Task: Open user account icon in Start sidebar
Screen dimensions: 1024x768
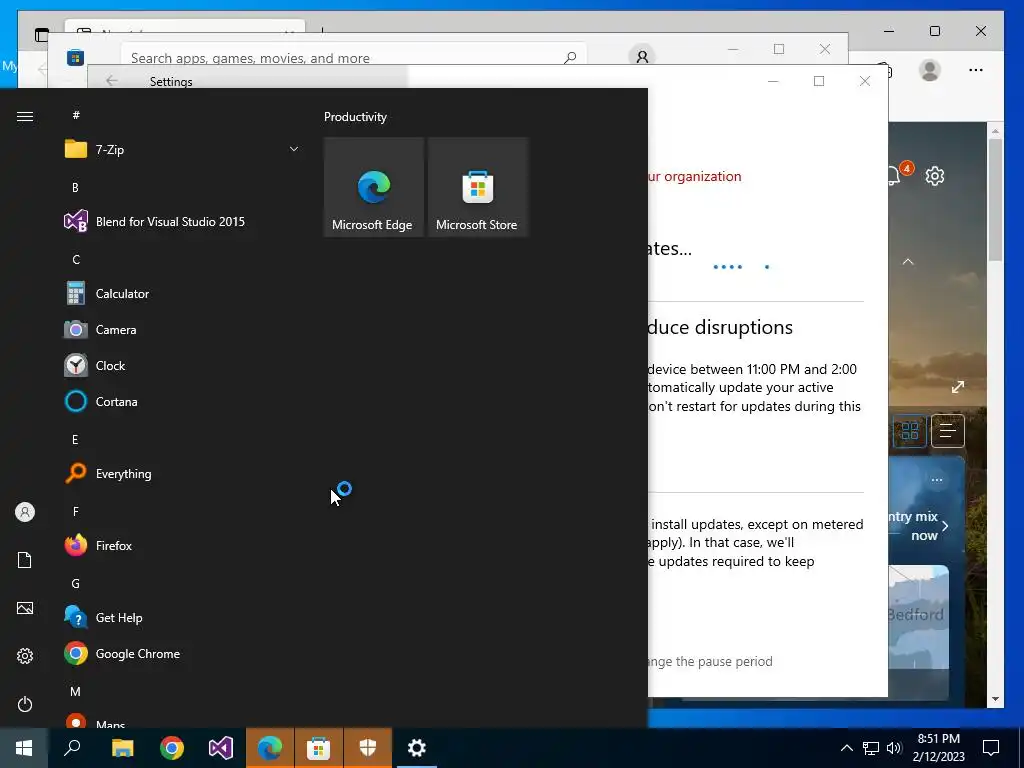Action: tap(25, 512)
